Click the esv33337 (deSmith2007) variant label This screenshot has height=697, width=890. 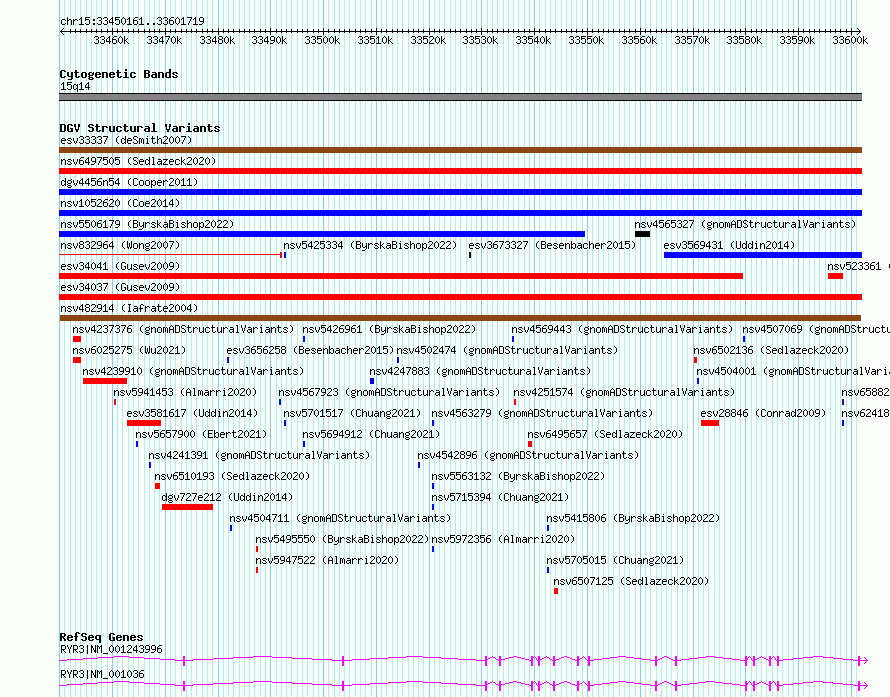pyautogui.click(x=126, y=140)
